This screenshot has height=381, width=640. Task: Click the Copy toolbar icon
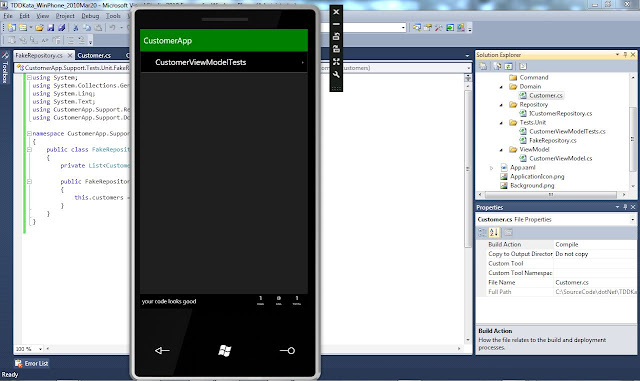point(87,27)
